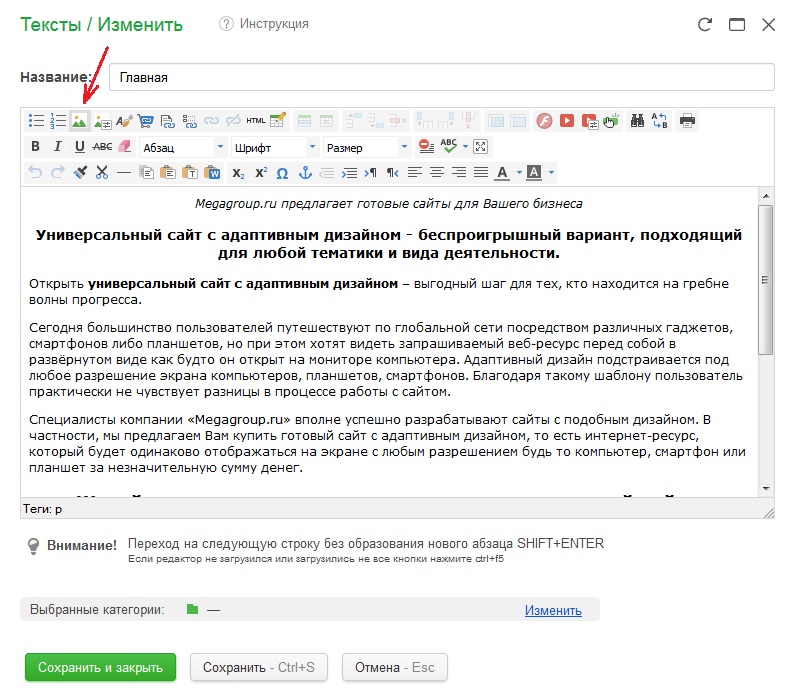The height and width of the screenshot is (700, 791).
Task: Align text left
Action: coord(415,172)
